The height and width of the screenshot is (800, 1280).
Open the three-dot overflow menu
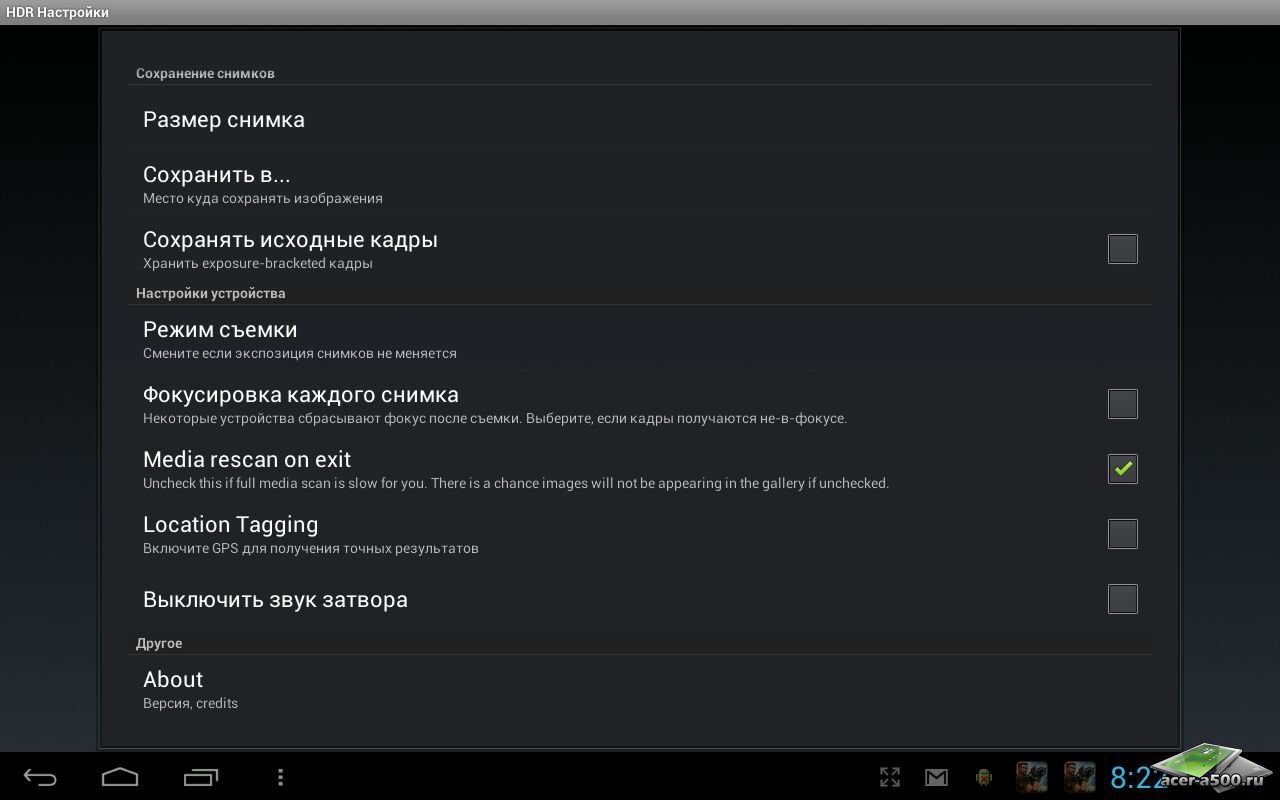tap(280, 777)
